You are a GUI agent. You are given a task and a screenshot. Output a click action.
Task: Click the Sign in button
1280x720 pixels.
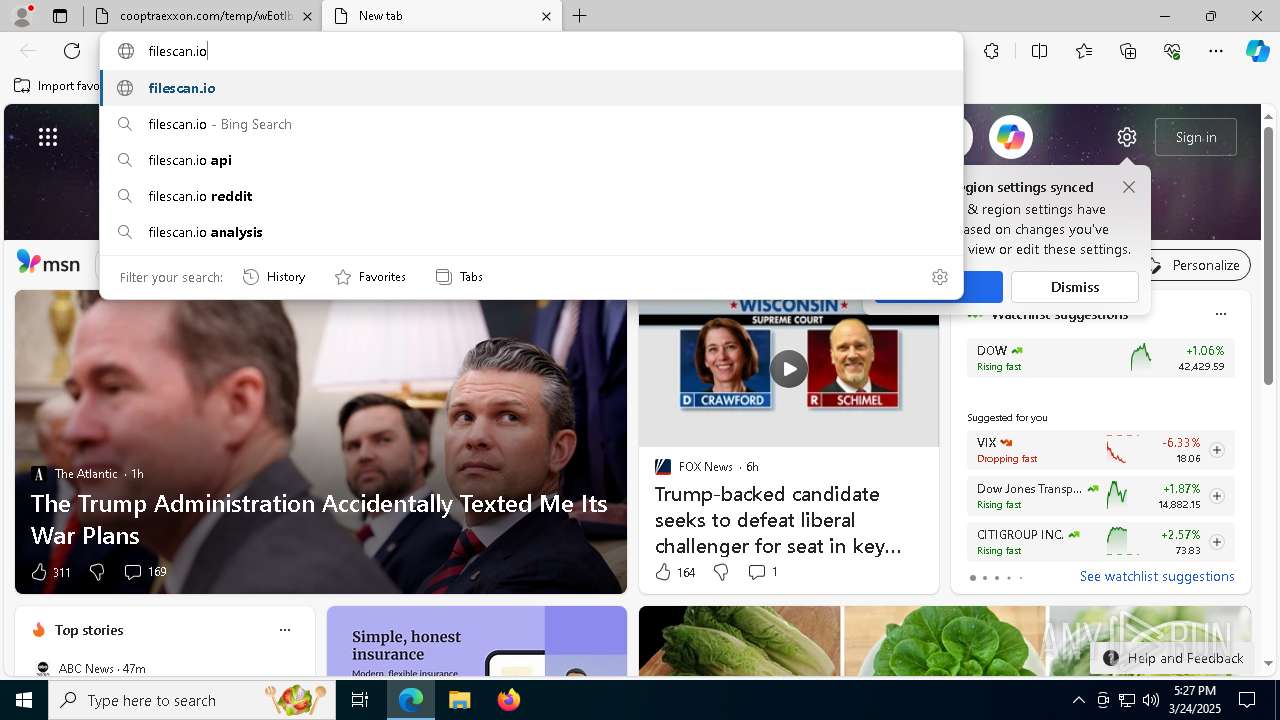[x=1196, y=137]
